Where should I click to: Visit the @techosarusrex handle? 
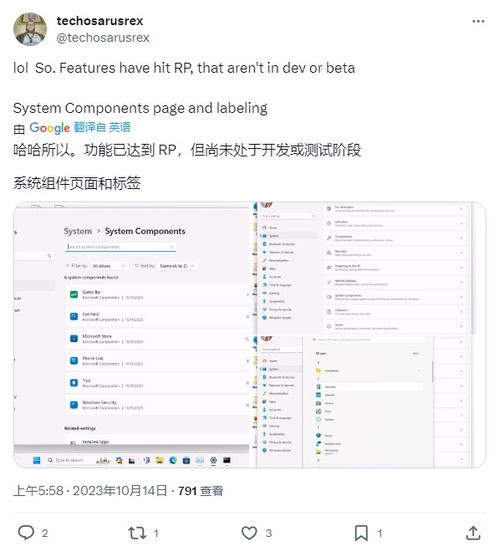[x=103, y=37]
